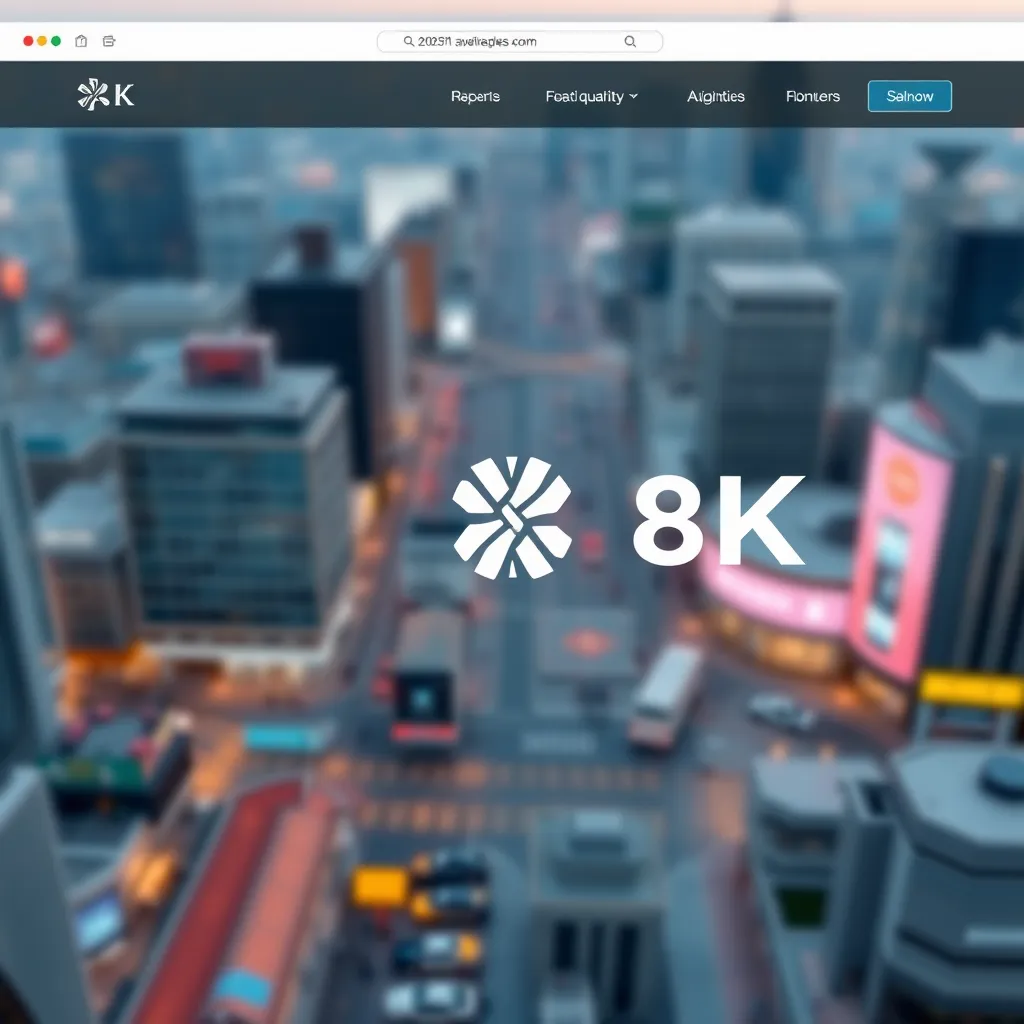Click the tab overview icon beside the home icon
1024x1024 pixels.
pos(107,41)
